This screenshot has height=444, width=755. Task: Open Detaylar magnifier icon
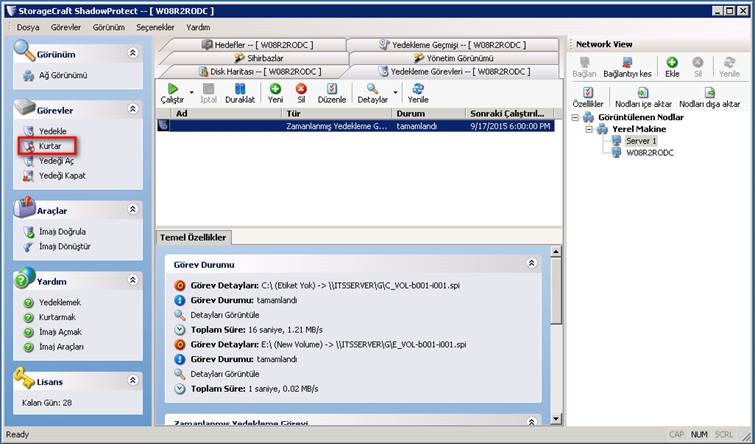[372, 89]
